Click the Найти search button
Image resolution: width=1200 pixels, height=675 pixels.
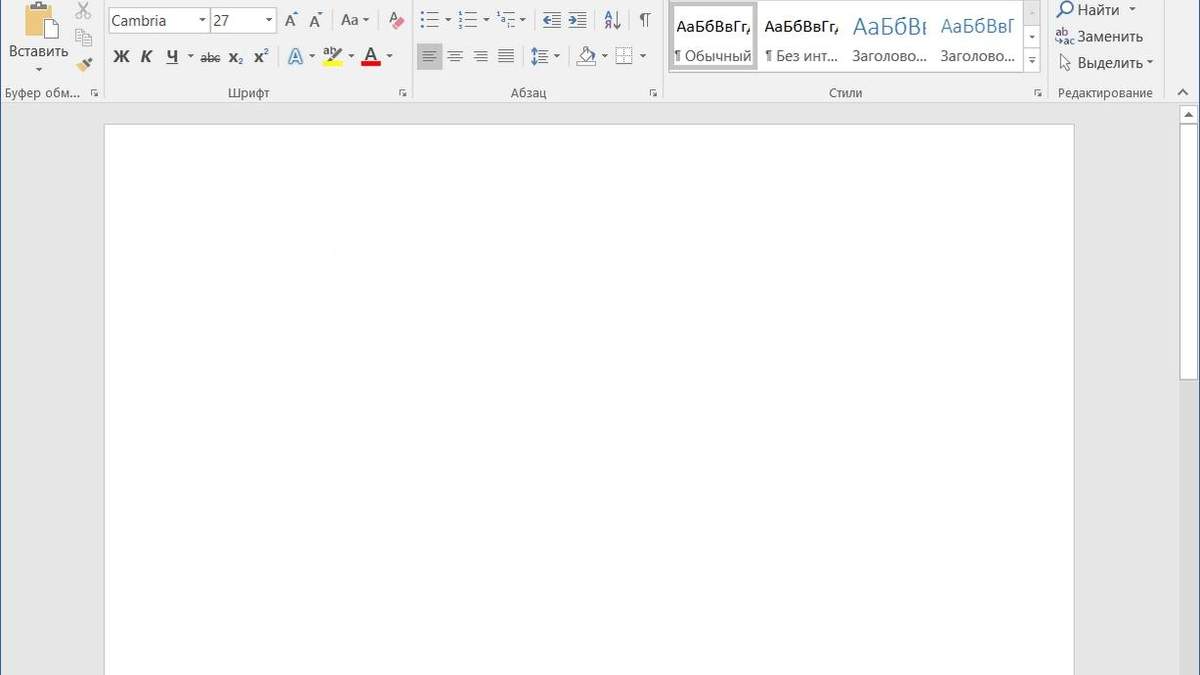(1089, 10)
